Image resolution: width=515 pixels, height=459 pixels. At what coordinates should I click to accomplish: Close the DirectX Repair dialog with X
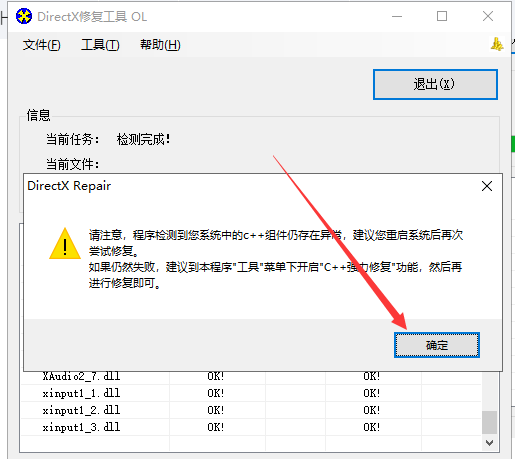(x=487, y=186)
